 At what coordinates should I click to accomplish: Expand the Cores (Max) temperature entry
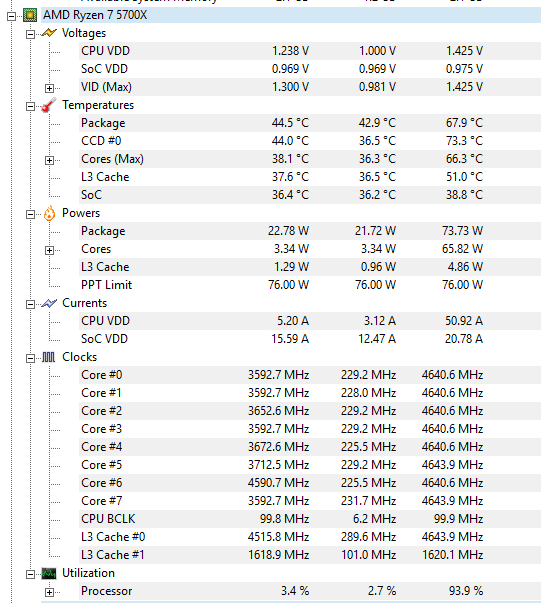click(x=49, y=160)
